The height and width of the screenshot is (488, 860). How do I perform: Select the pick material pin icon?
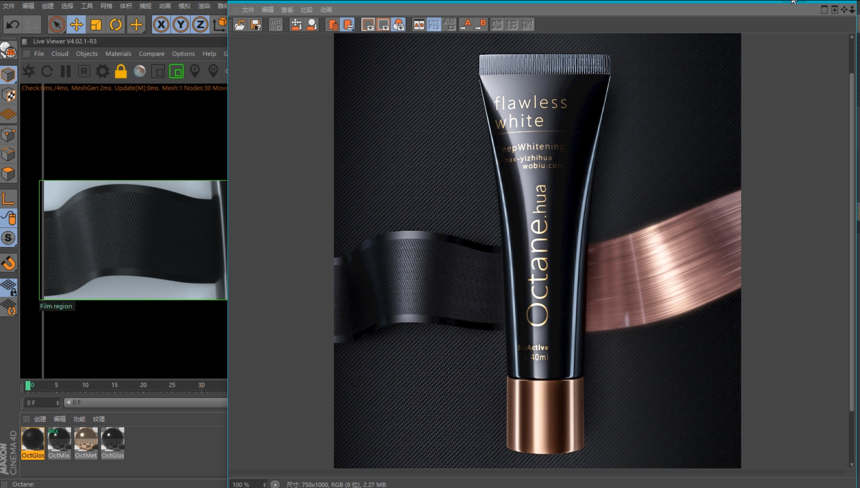pyautogui.click(x=213, y=71)
